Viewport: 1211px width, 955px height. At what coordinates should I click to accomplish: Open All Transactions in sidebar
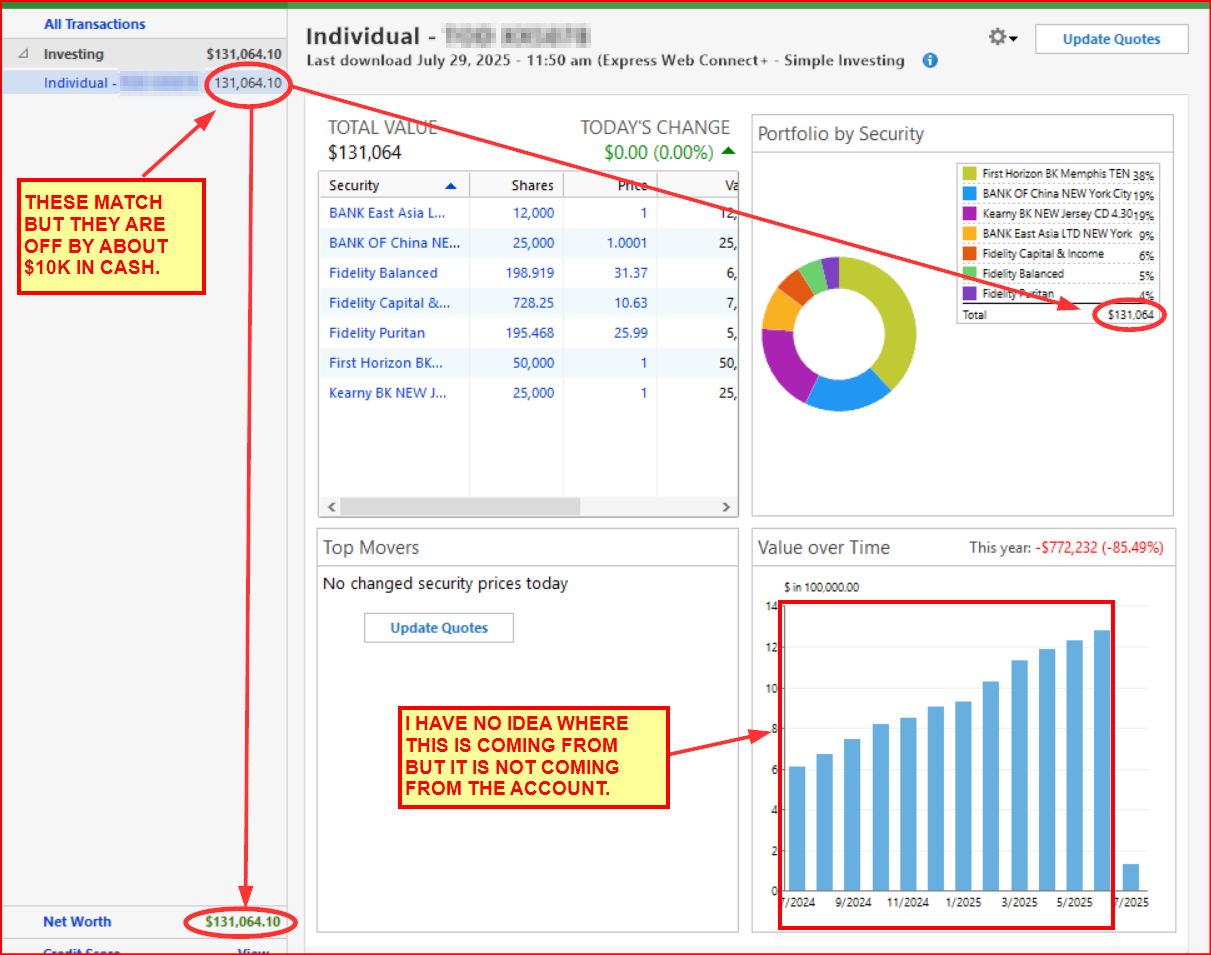point(95,24)
